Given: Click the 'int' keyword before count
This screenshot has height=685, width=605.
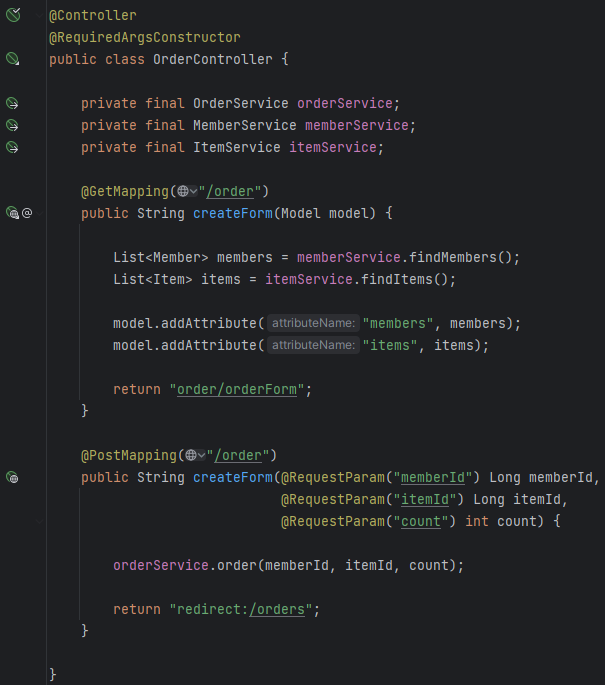Looking at the screenshot, I should click(477, 521).
